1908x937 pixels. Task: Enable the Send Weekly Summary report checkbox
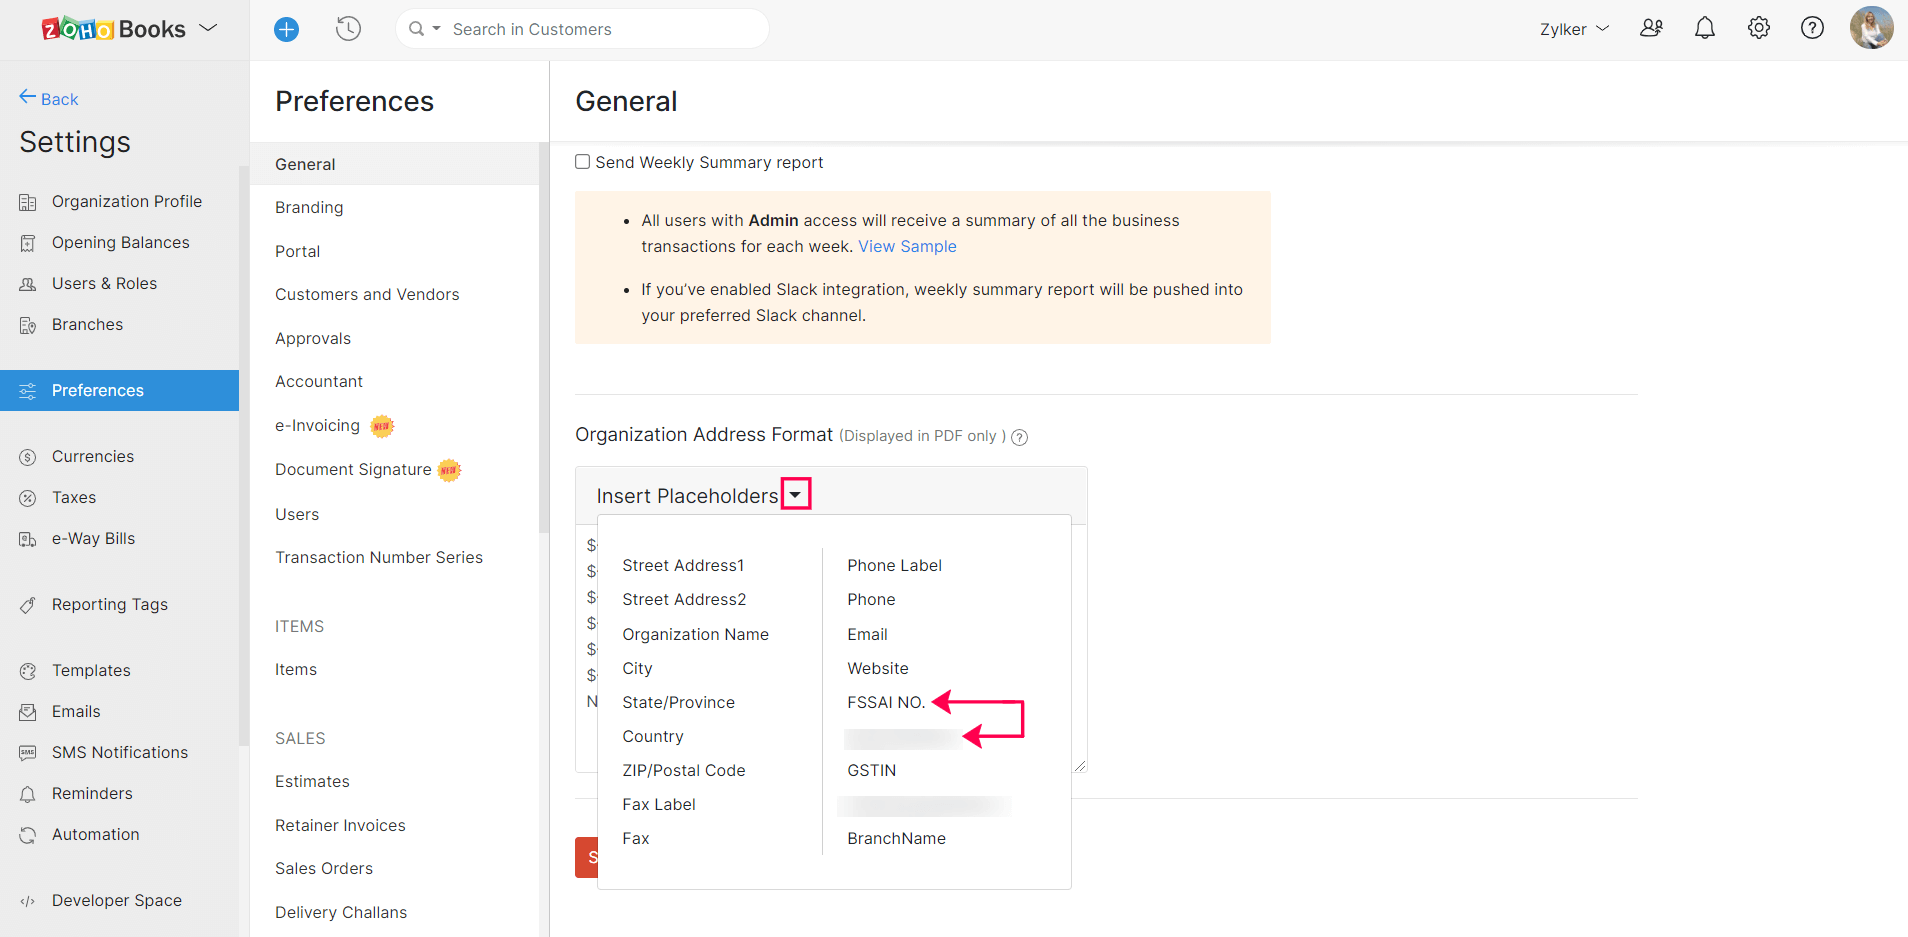582,161
